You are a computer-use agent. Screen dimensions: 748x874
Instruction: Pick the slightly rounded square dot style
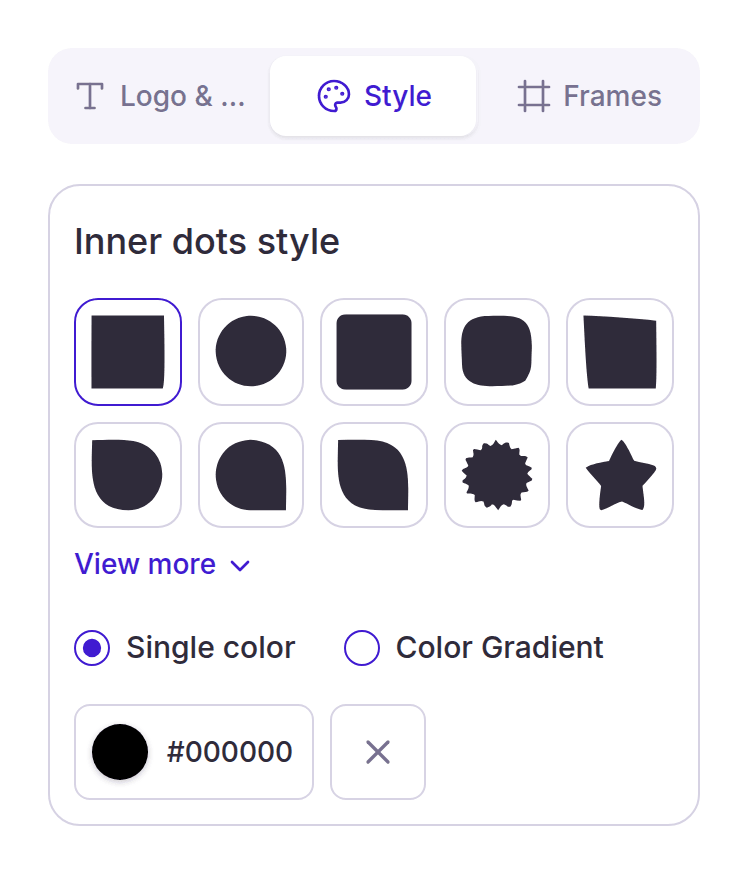[x=374, y=352]
